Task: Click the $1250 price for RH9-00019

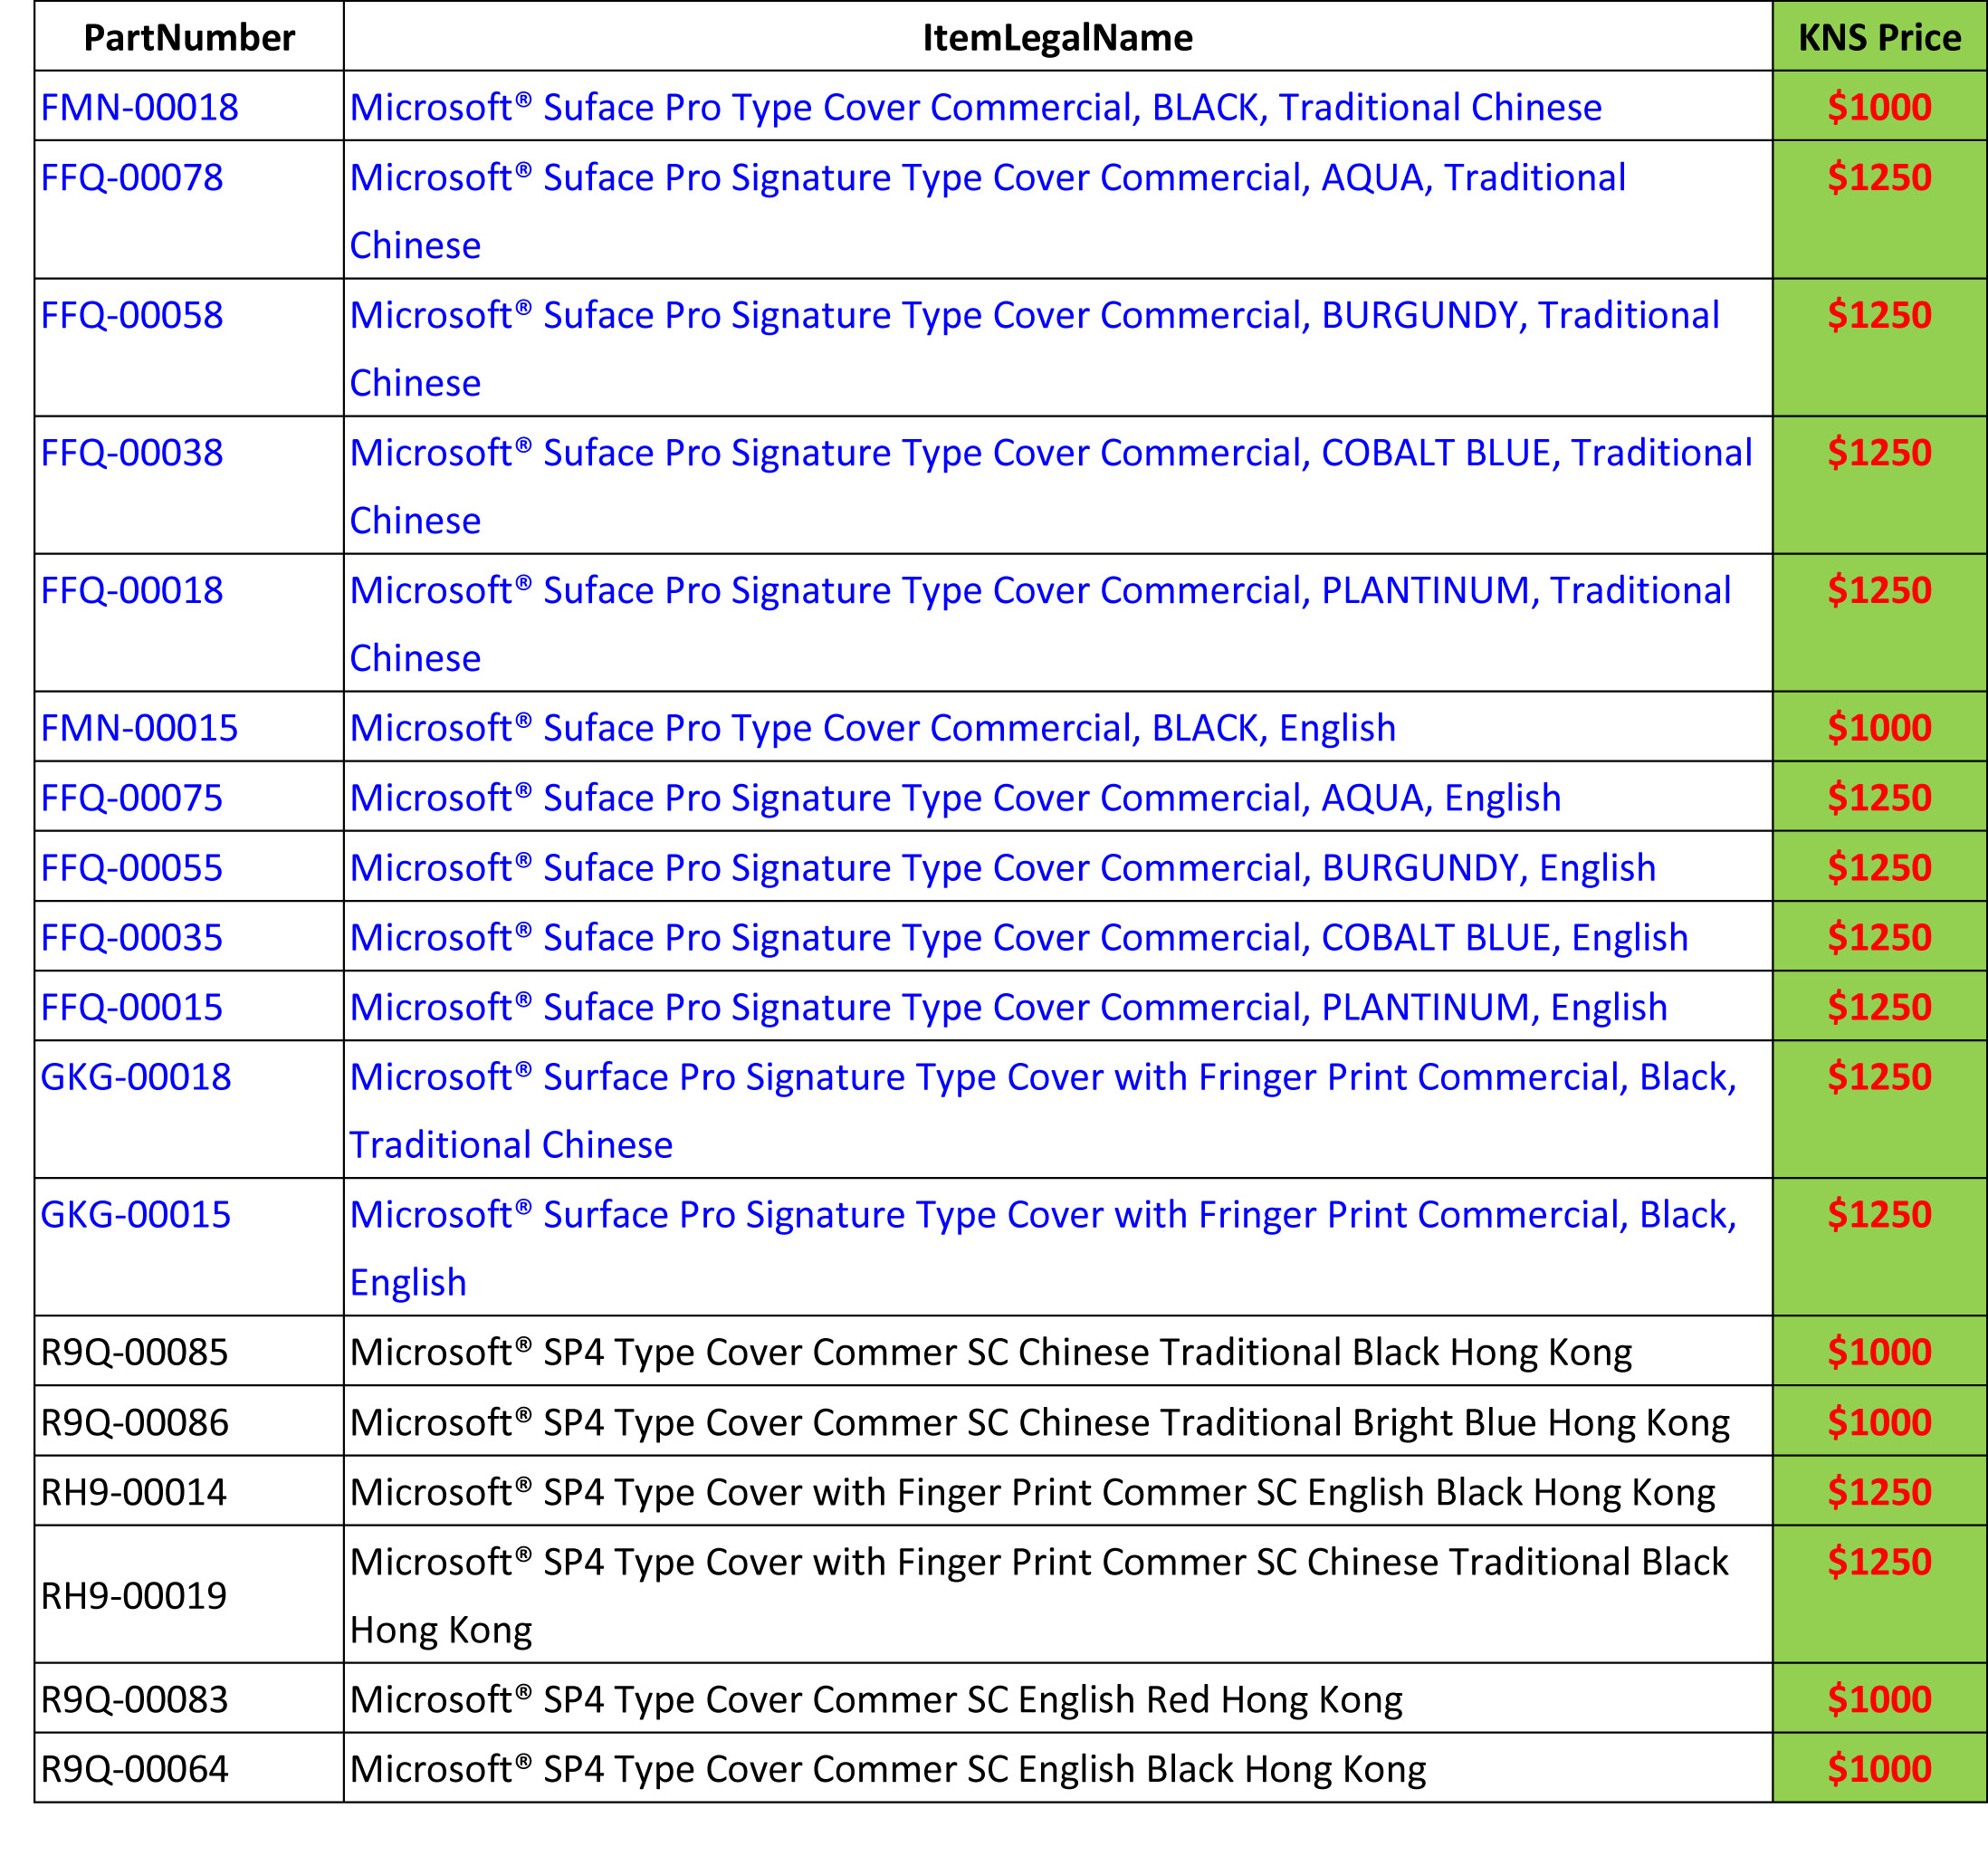Action: [1879, 1562]
